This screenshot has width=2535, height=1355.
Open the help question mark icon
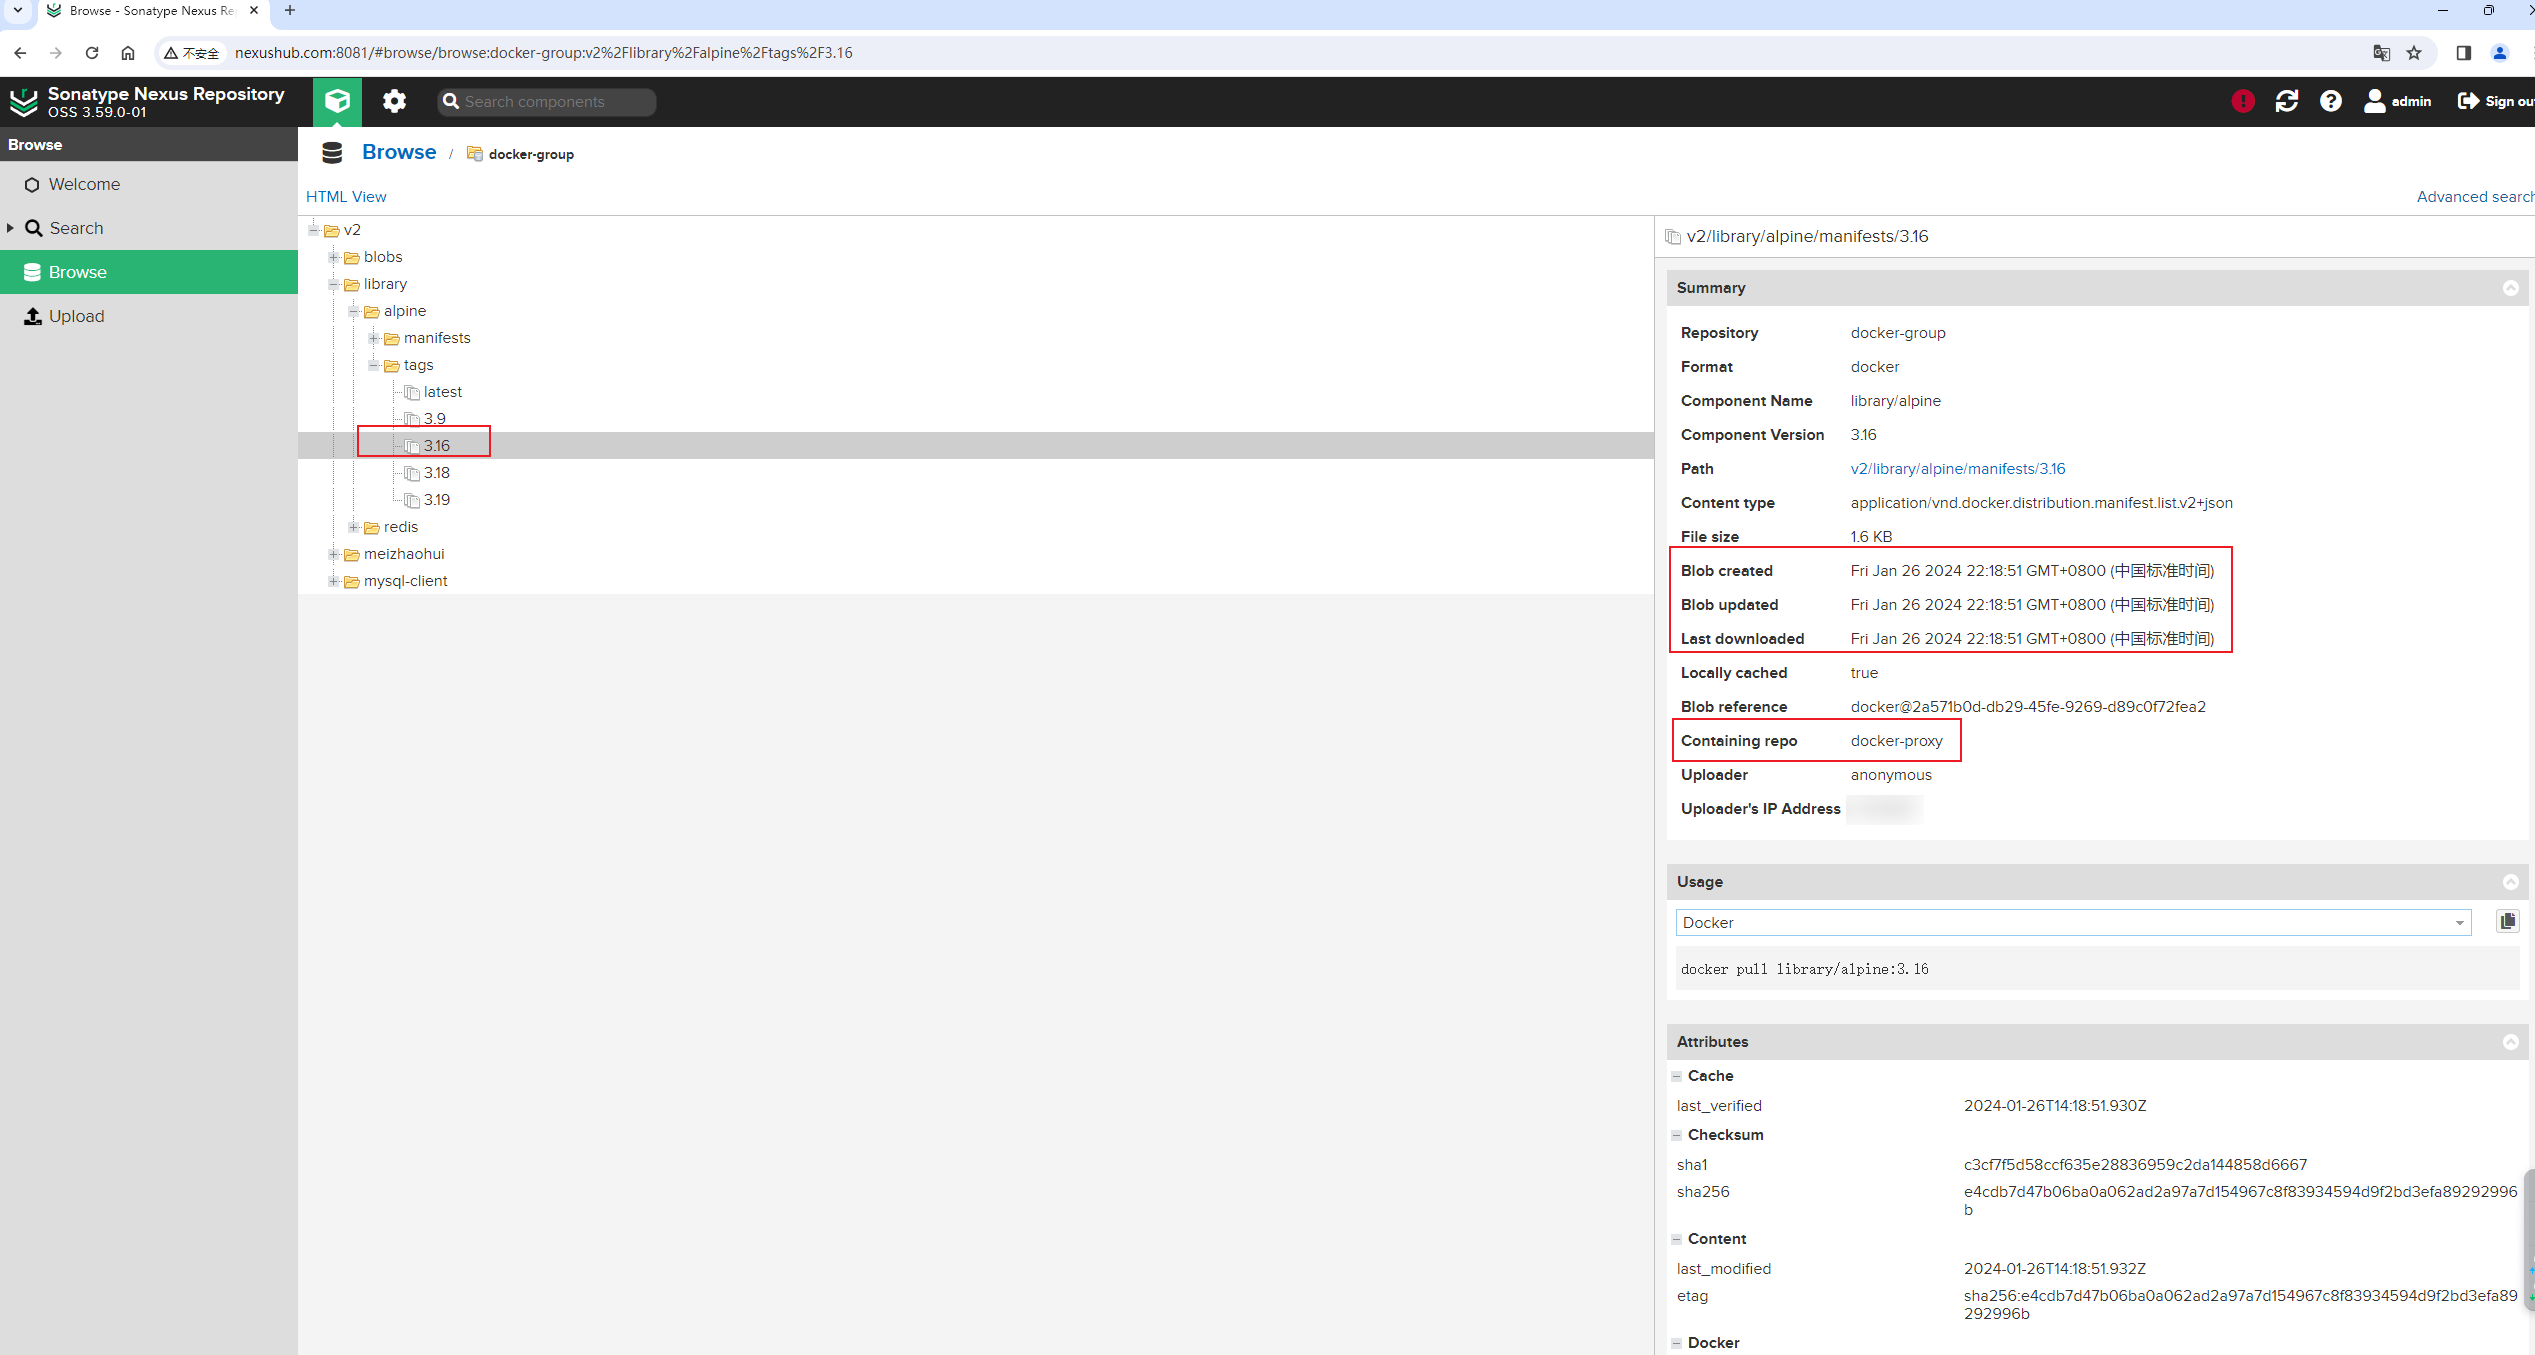click(2331, 101)
